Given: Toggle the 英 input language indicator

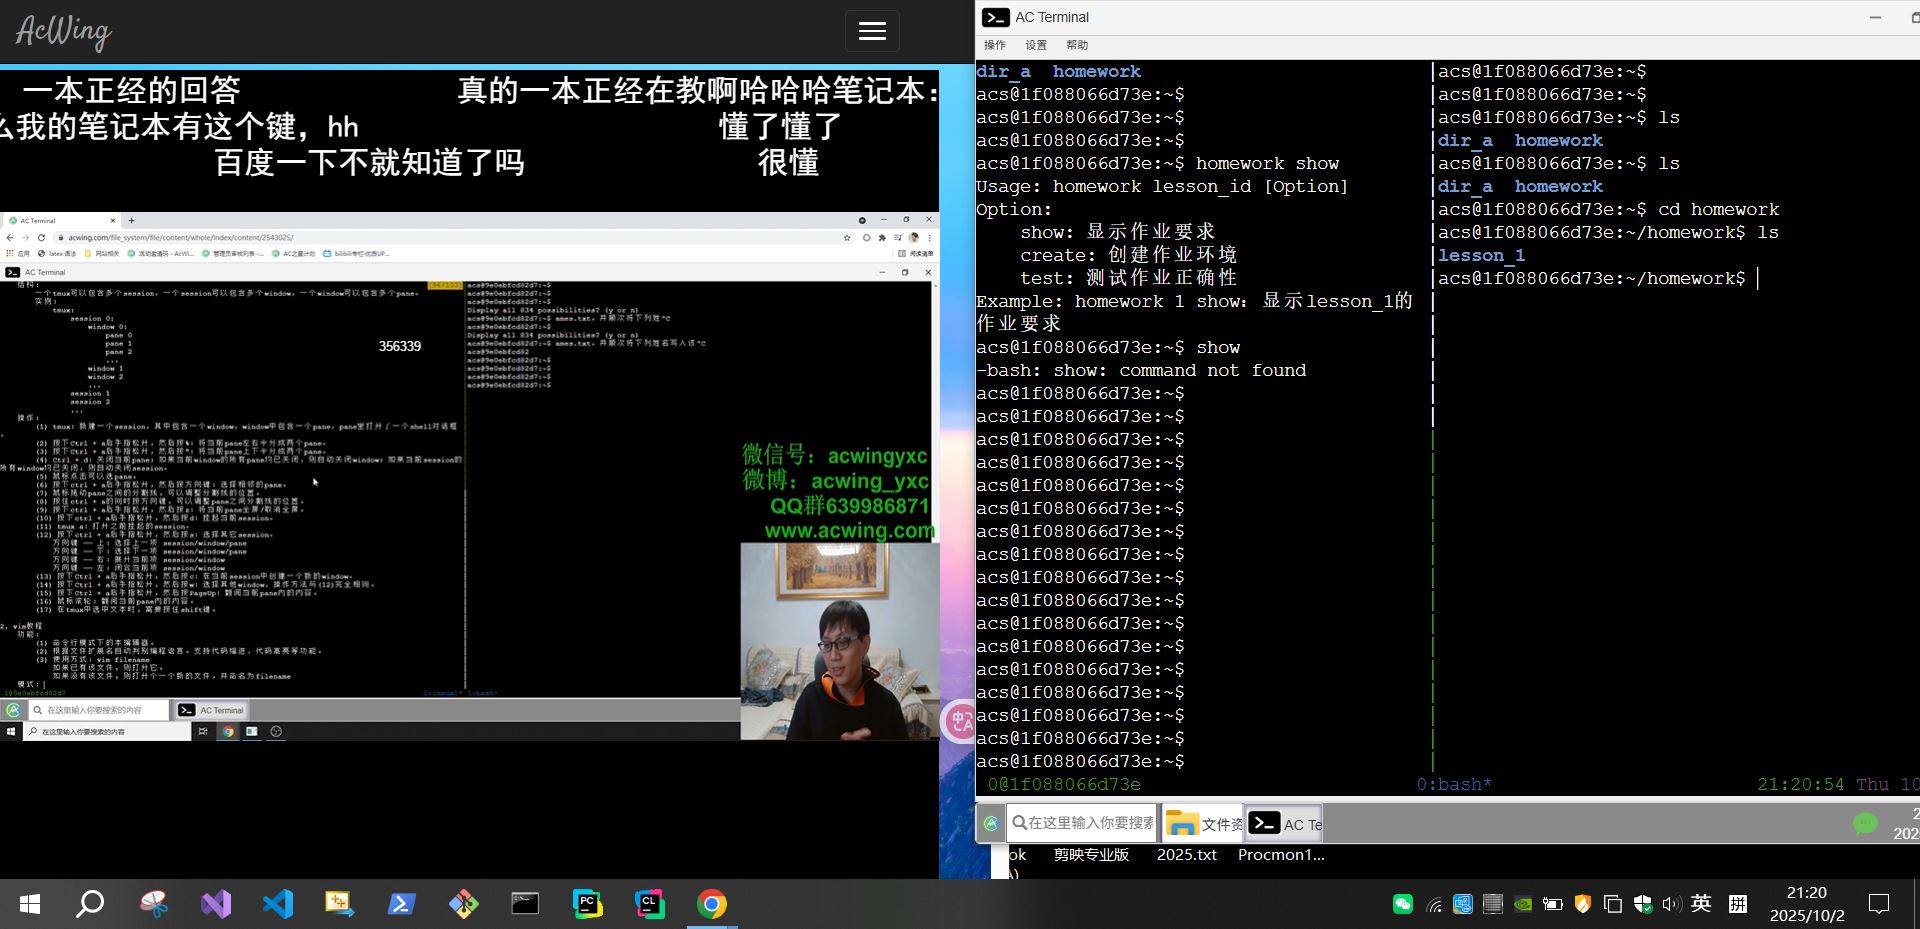Looking at the screenshot, I should (1700, 904).
